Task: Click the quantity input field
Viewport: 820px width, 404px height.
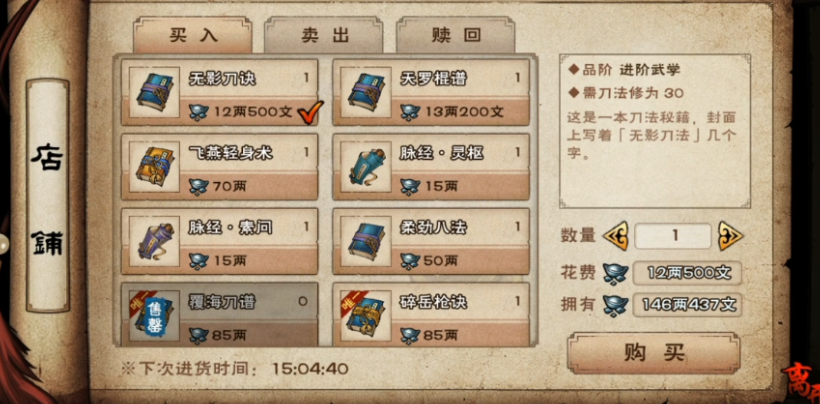Action: point(673,236)
